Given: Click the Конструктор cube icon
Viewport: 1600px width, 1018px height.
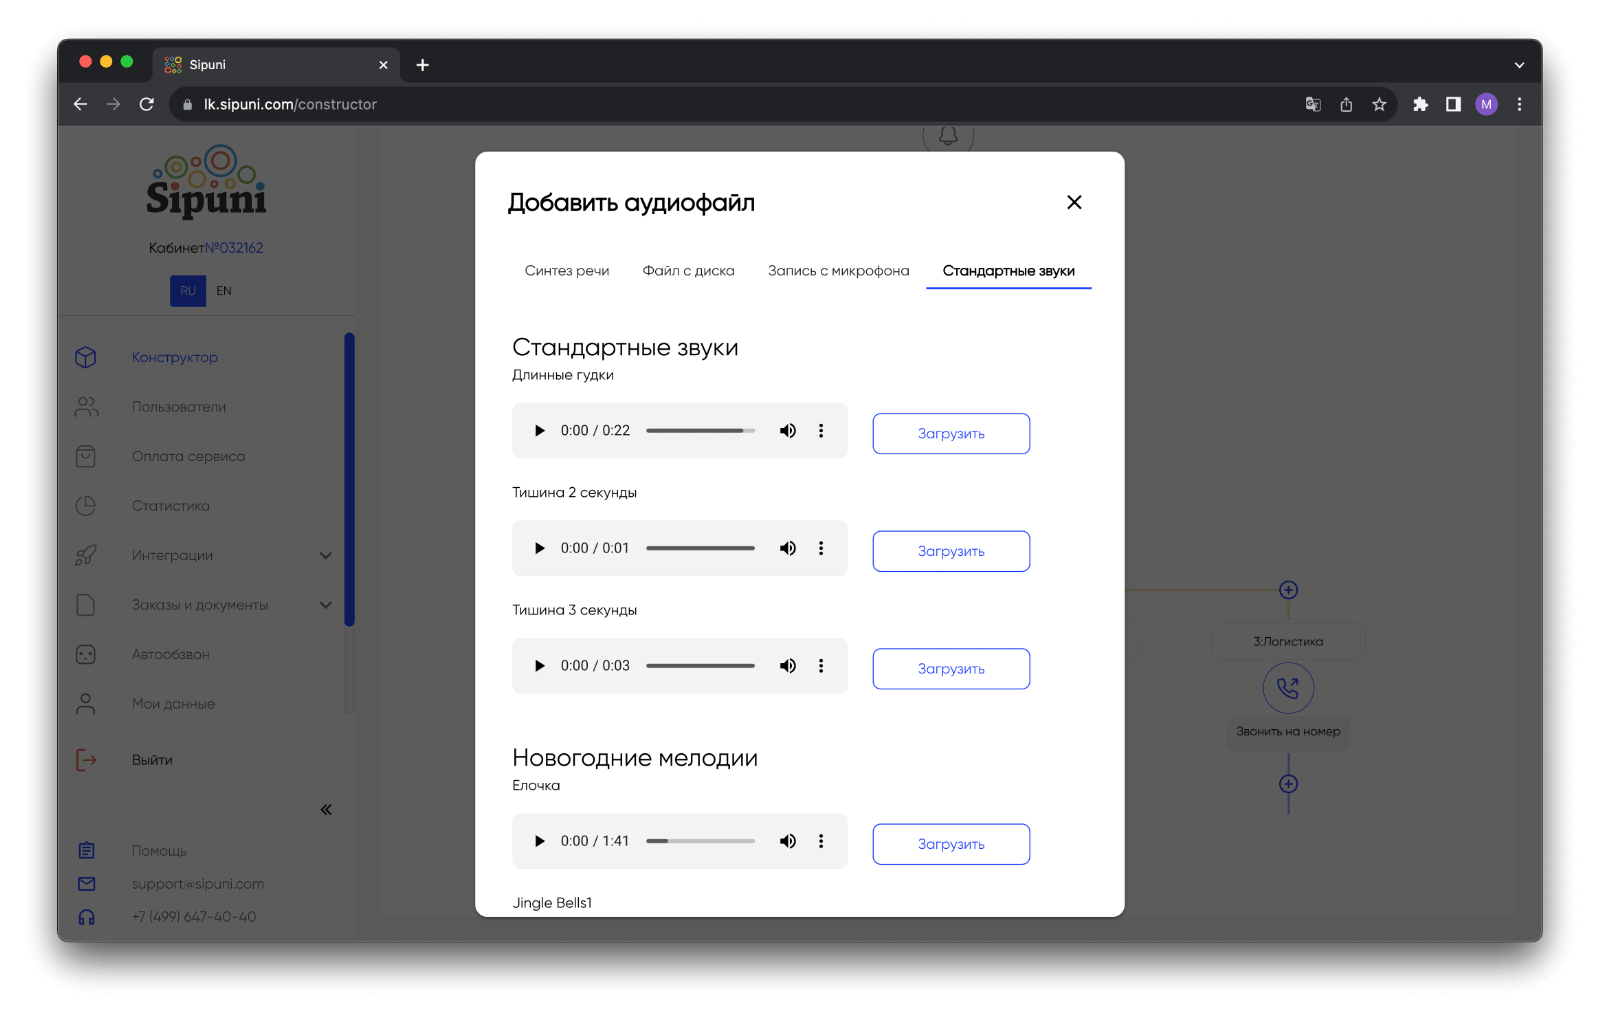Looking at the screenshot, I should [86, 357].
